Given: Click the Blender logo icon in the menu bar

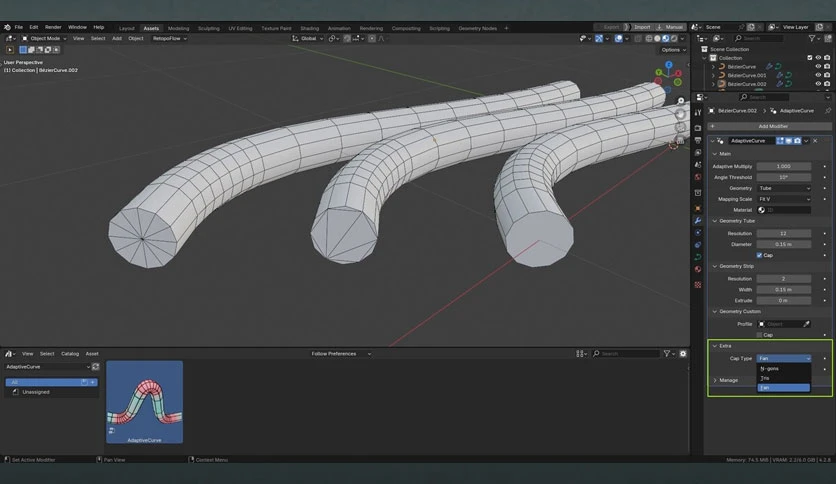Looking at the screenshot, I should (x=7, y=27).
